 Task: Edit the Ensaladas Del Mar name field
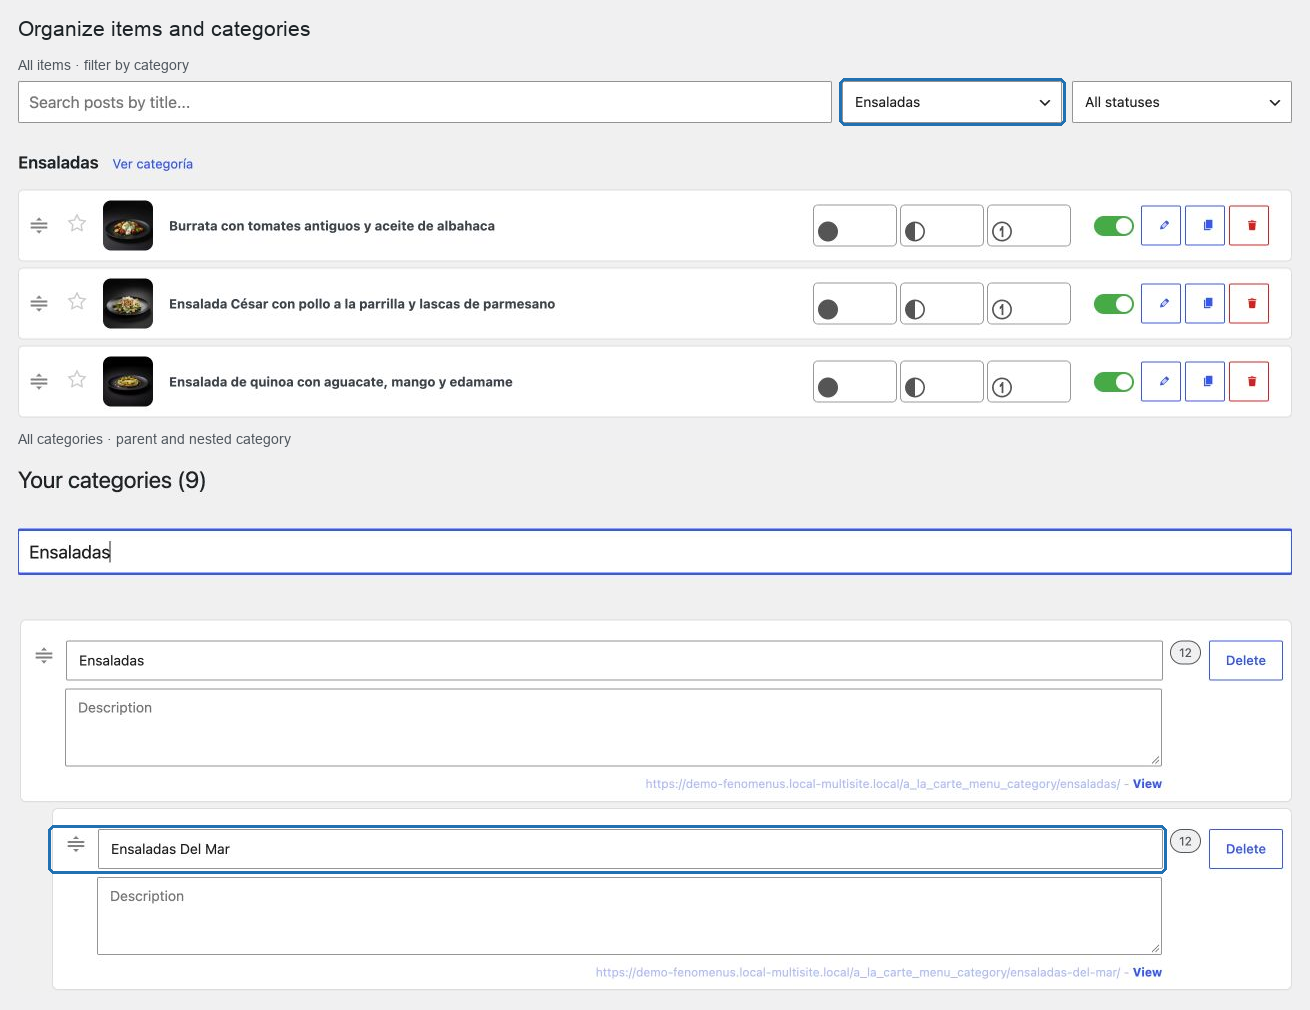click(630, 849)
